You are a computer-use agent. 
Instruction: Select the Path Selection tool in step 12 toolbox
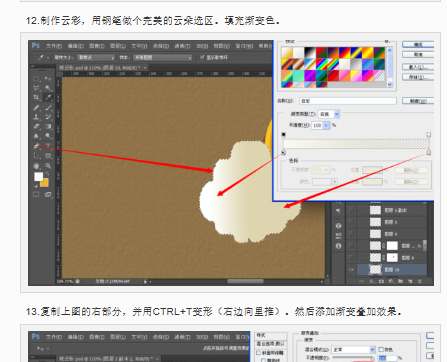click(36, 155)
